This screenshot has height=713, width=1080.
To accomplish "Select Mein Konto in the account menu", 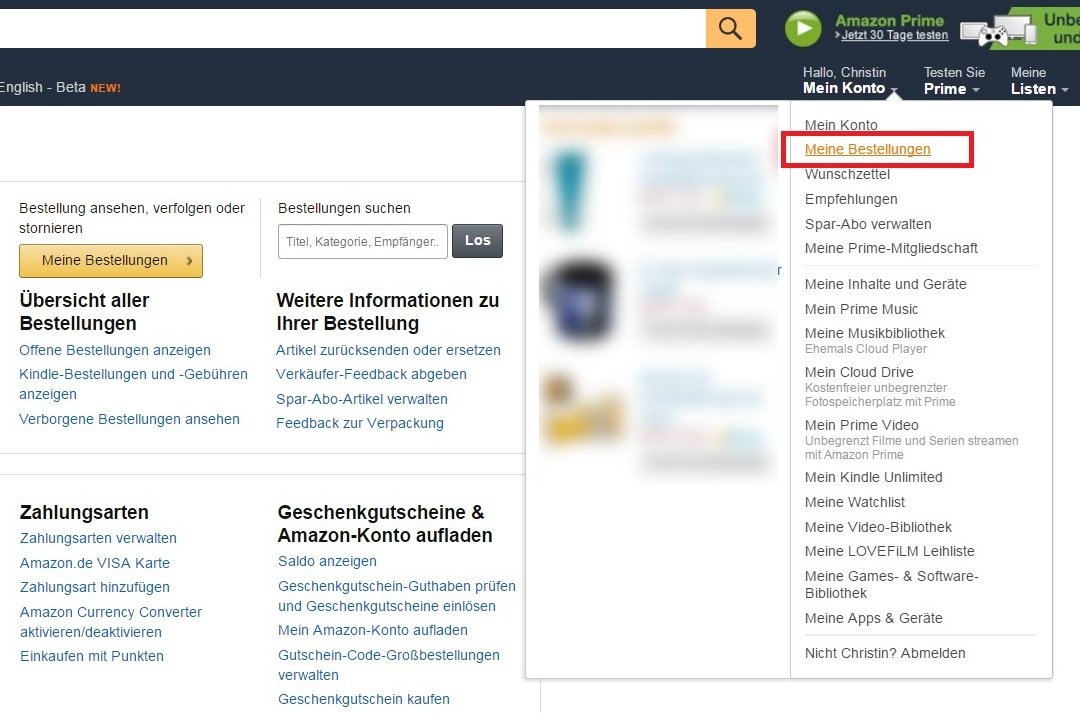I will coord(841,125).
